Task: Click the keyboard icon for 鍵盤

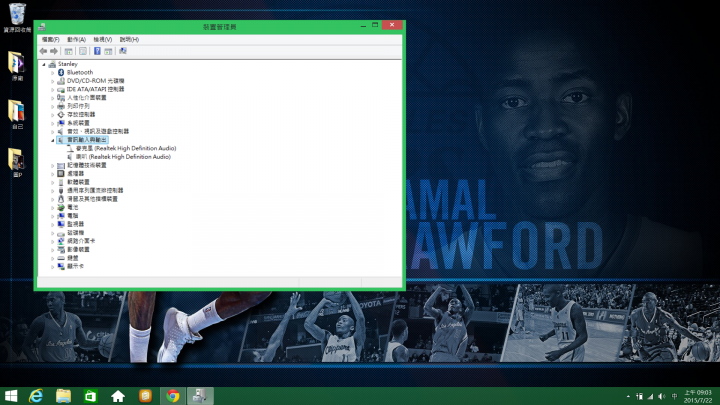Action: tap(61, 258)
